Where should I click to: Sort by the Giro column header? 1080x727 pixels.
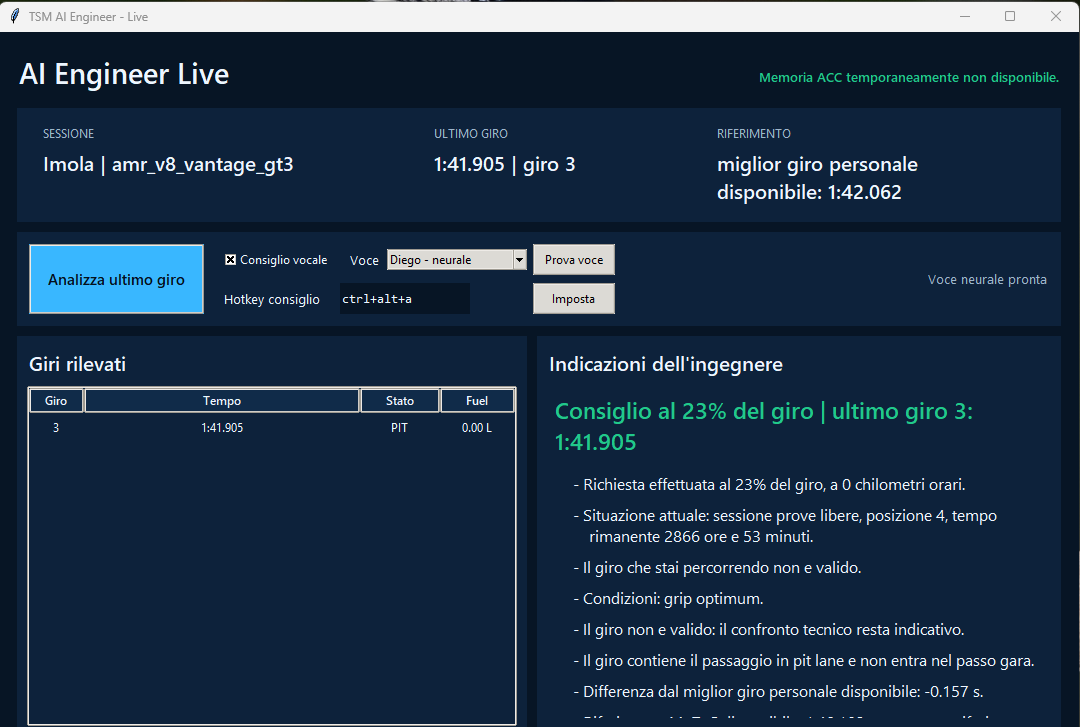[56, 400]
